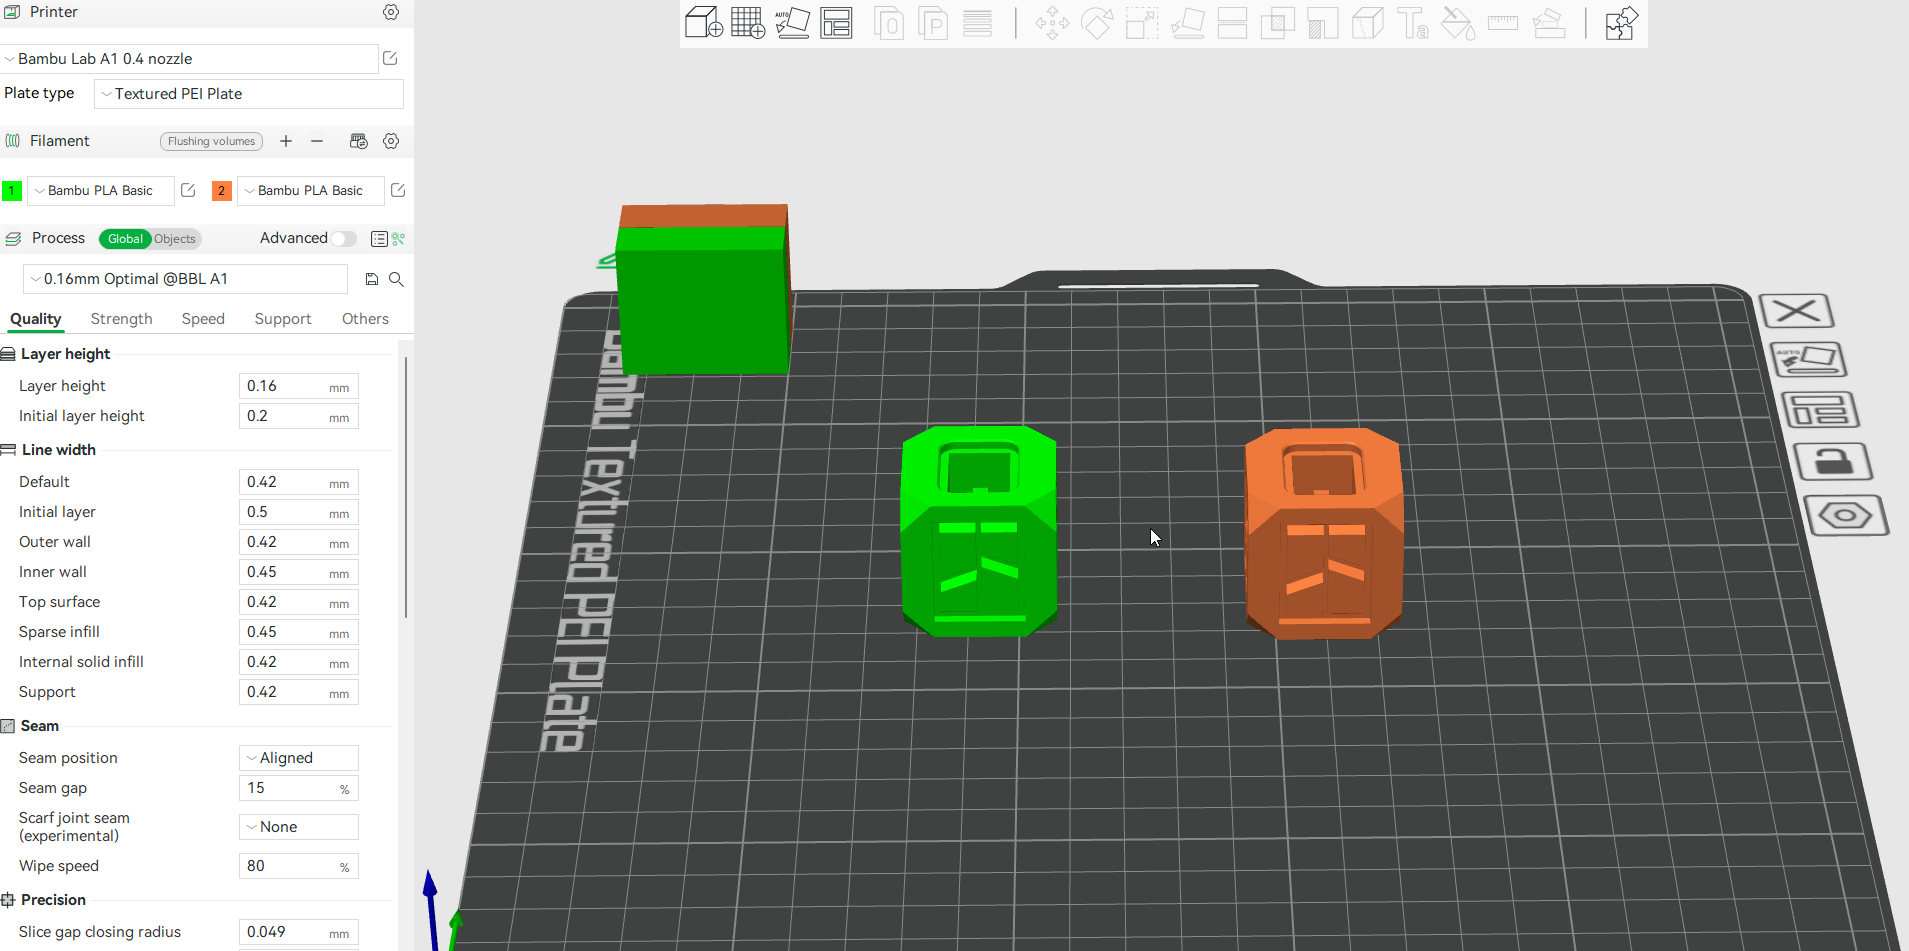Auto orient objects on this plate
The width and height of the screenshot is (1909, 951).
pyautogui.click(x=1809, y=359)
